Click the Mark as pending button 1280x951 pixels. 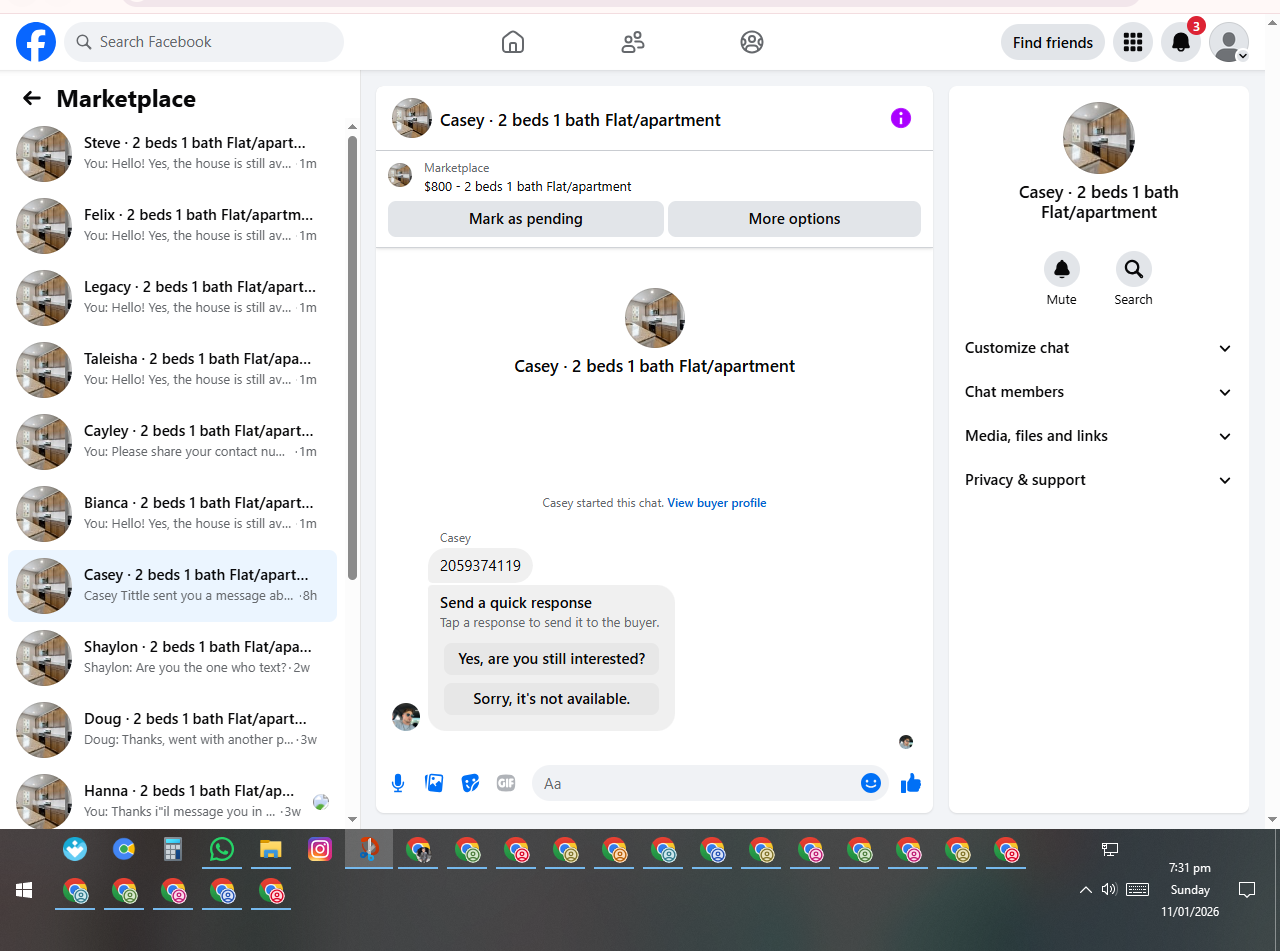coord(526,219)
